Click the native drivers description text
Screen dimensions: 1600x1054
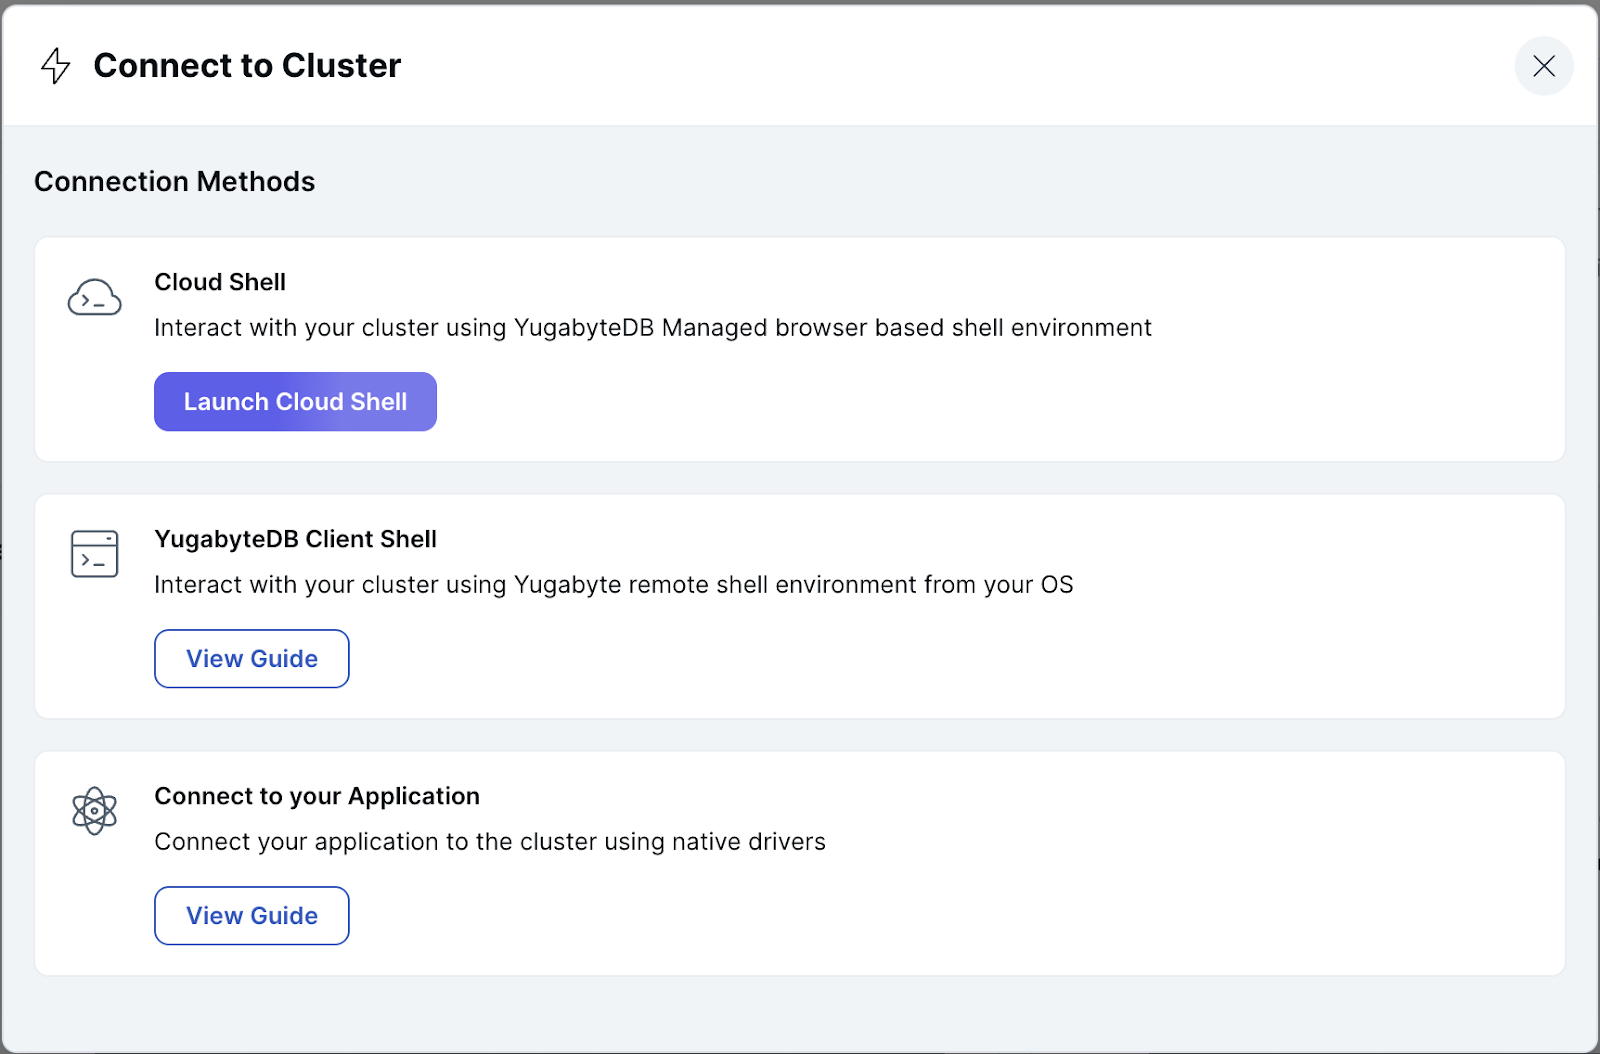tap(490, 842)
